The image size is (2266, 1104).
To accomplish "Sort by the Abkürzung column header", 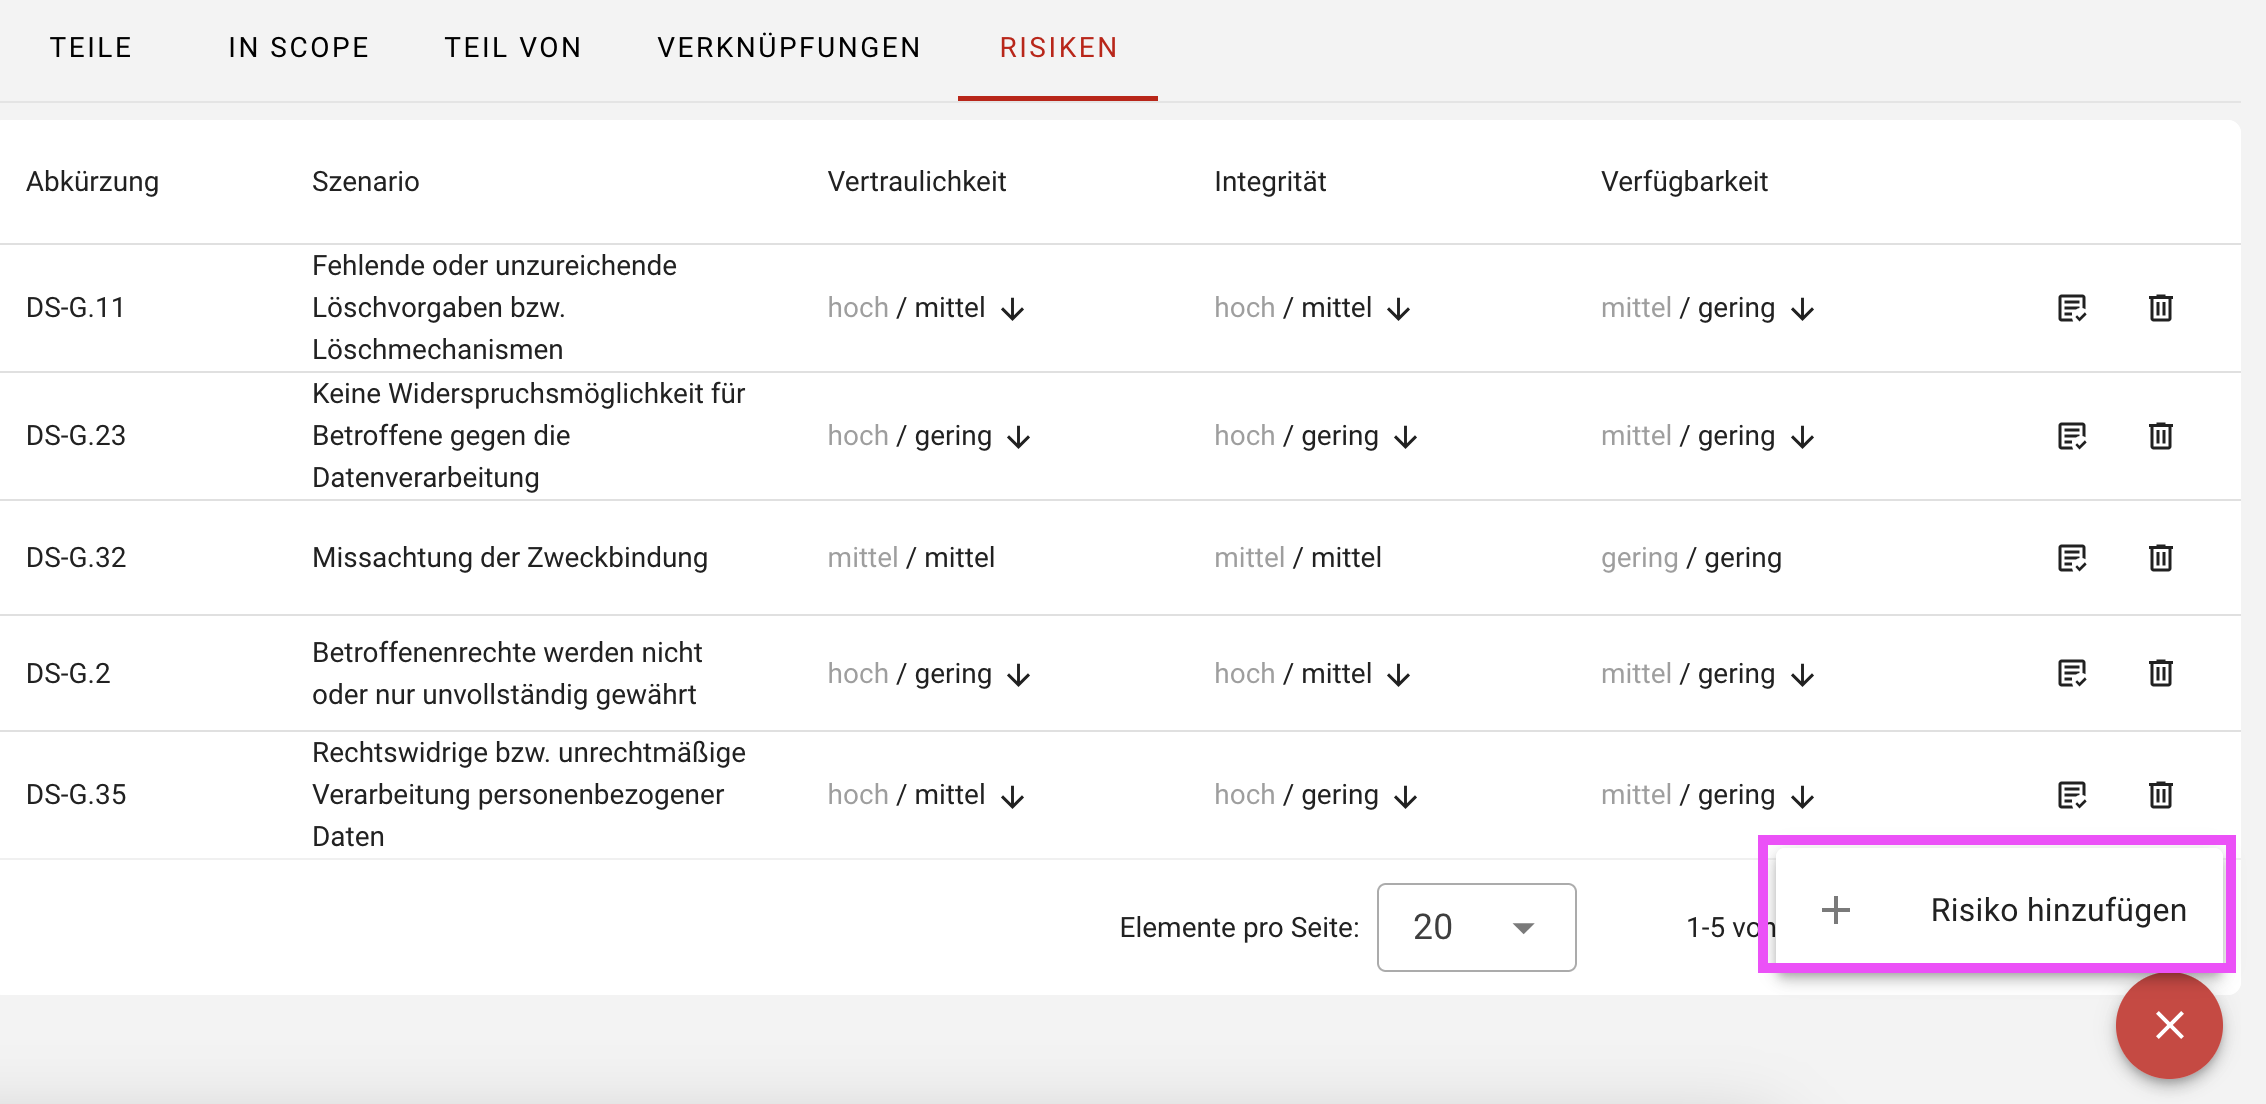I will 93,182.
